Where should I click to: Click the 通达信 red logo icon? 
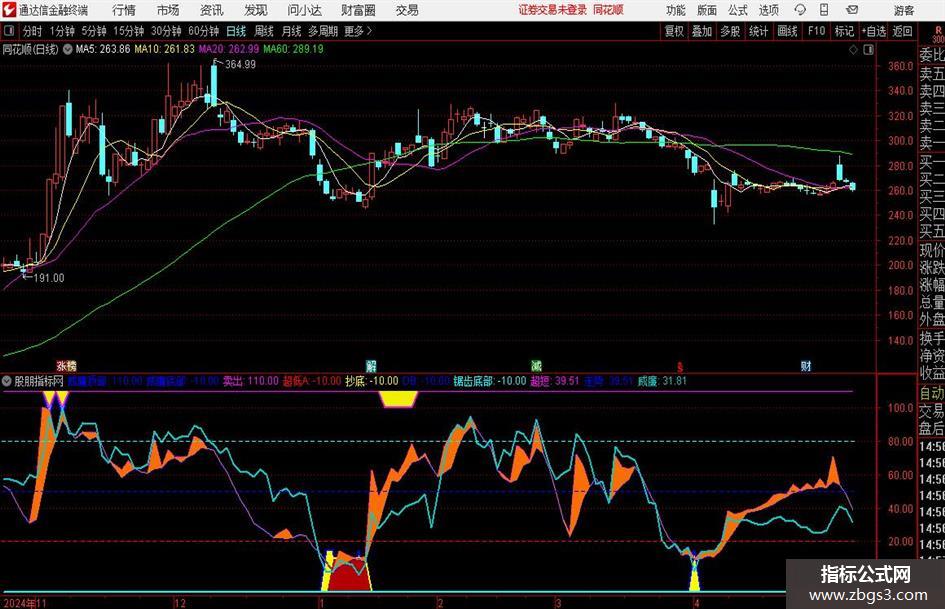9,10
